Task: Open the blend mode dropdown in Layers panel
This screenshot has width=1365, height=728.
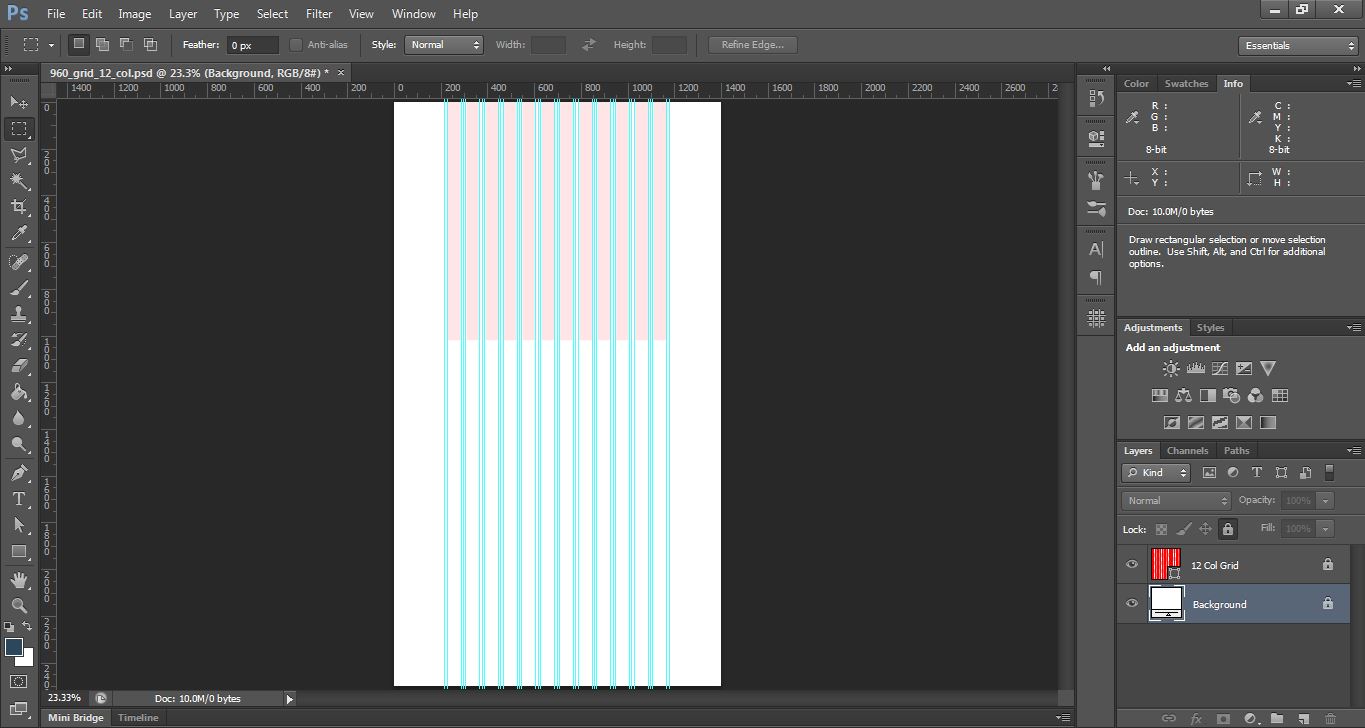Action: tap(1175, 500)
